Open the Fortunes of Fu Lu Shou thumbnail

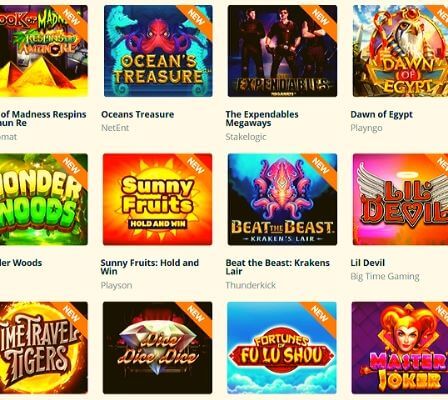click(282, 348)
